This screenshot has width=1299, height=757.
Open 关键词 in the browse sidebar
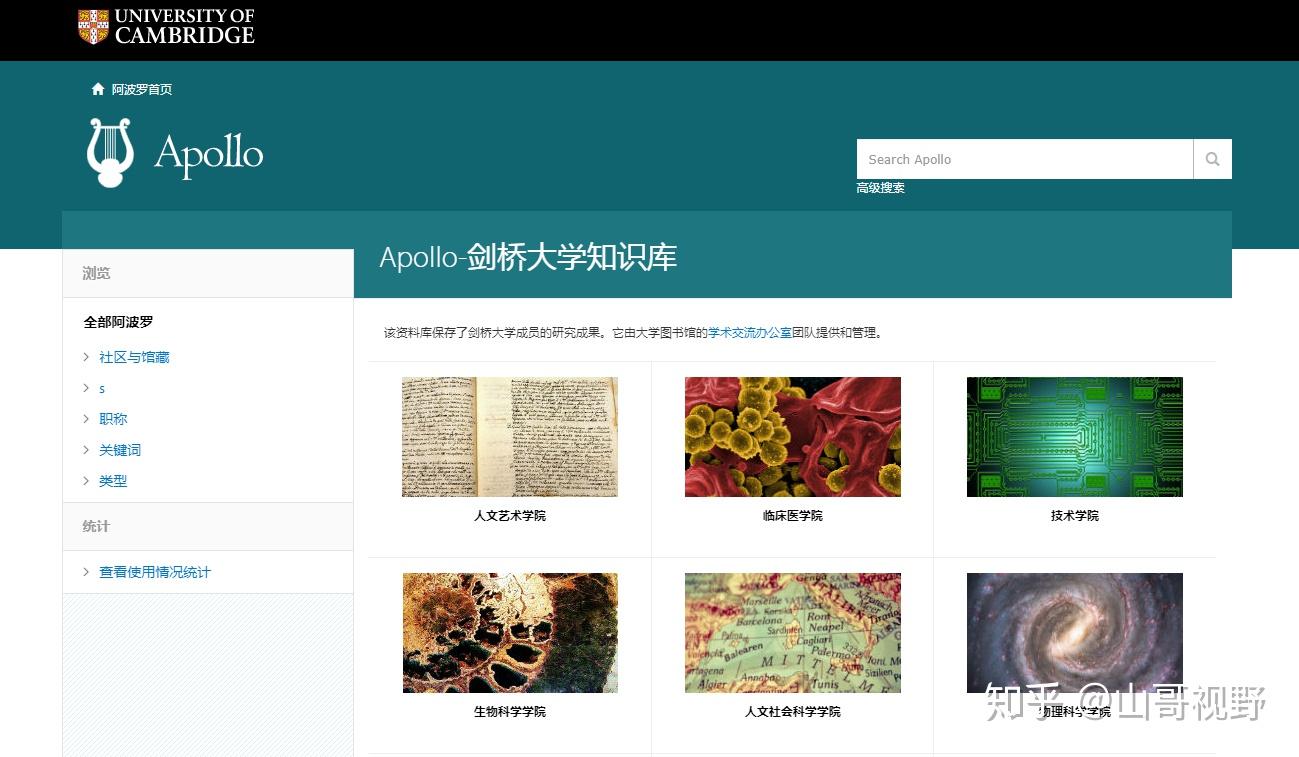[120, 450]
